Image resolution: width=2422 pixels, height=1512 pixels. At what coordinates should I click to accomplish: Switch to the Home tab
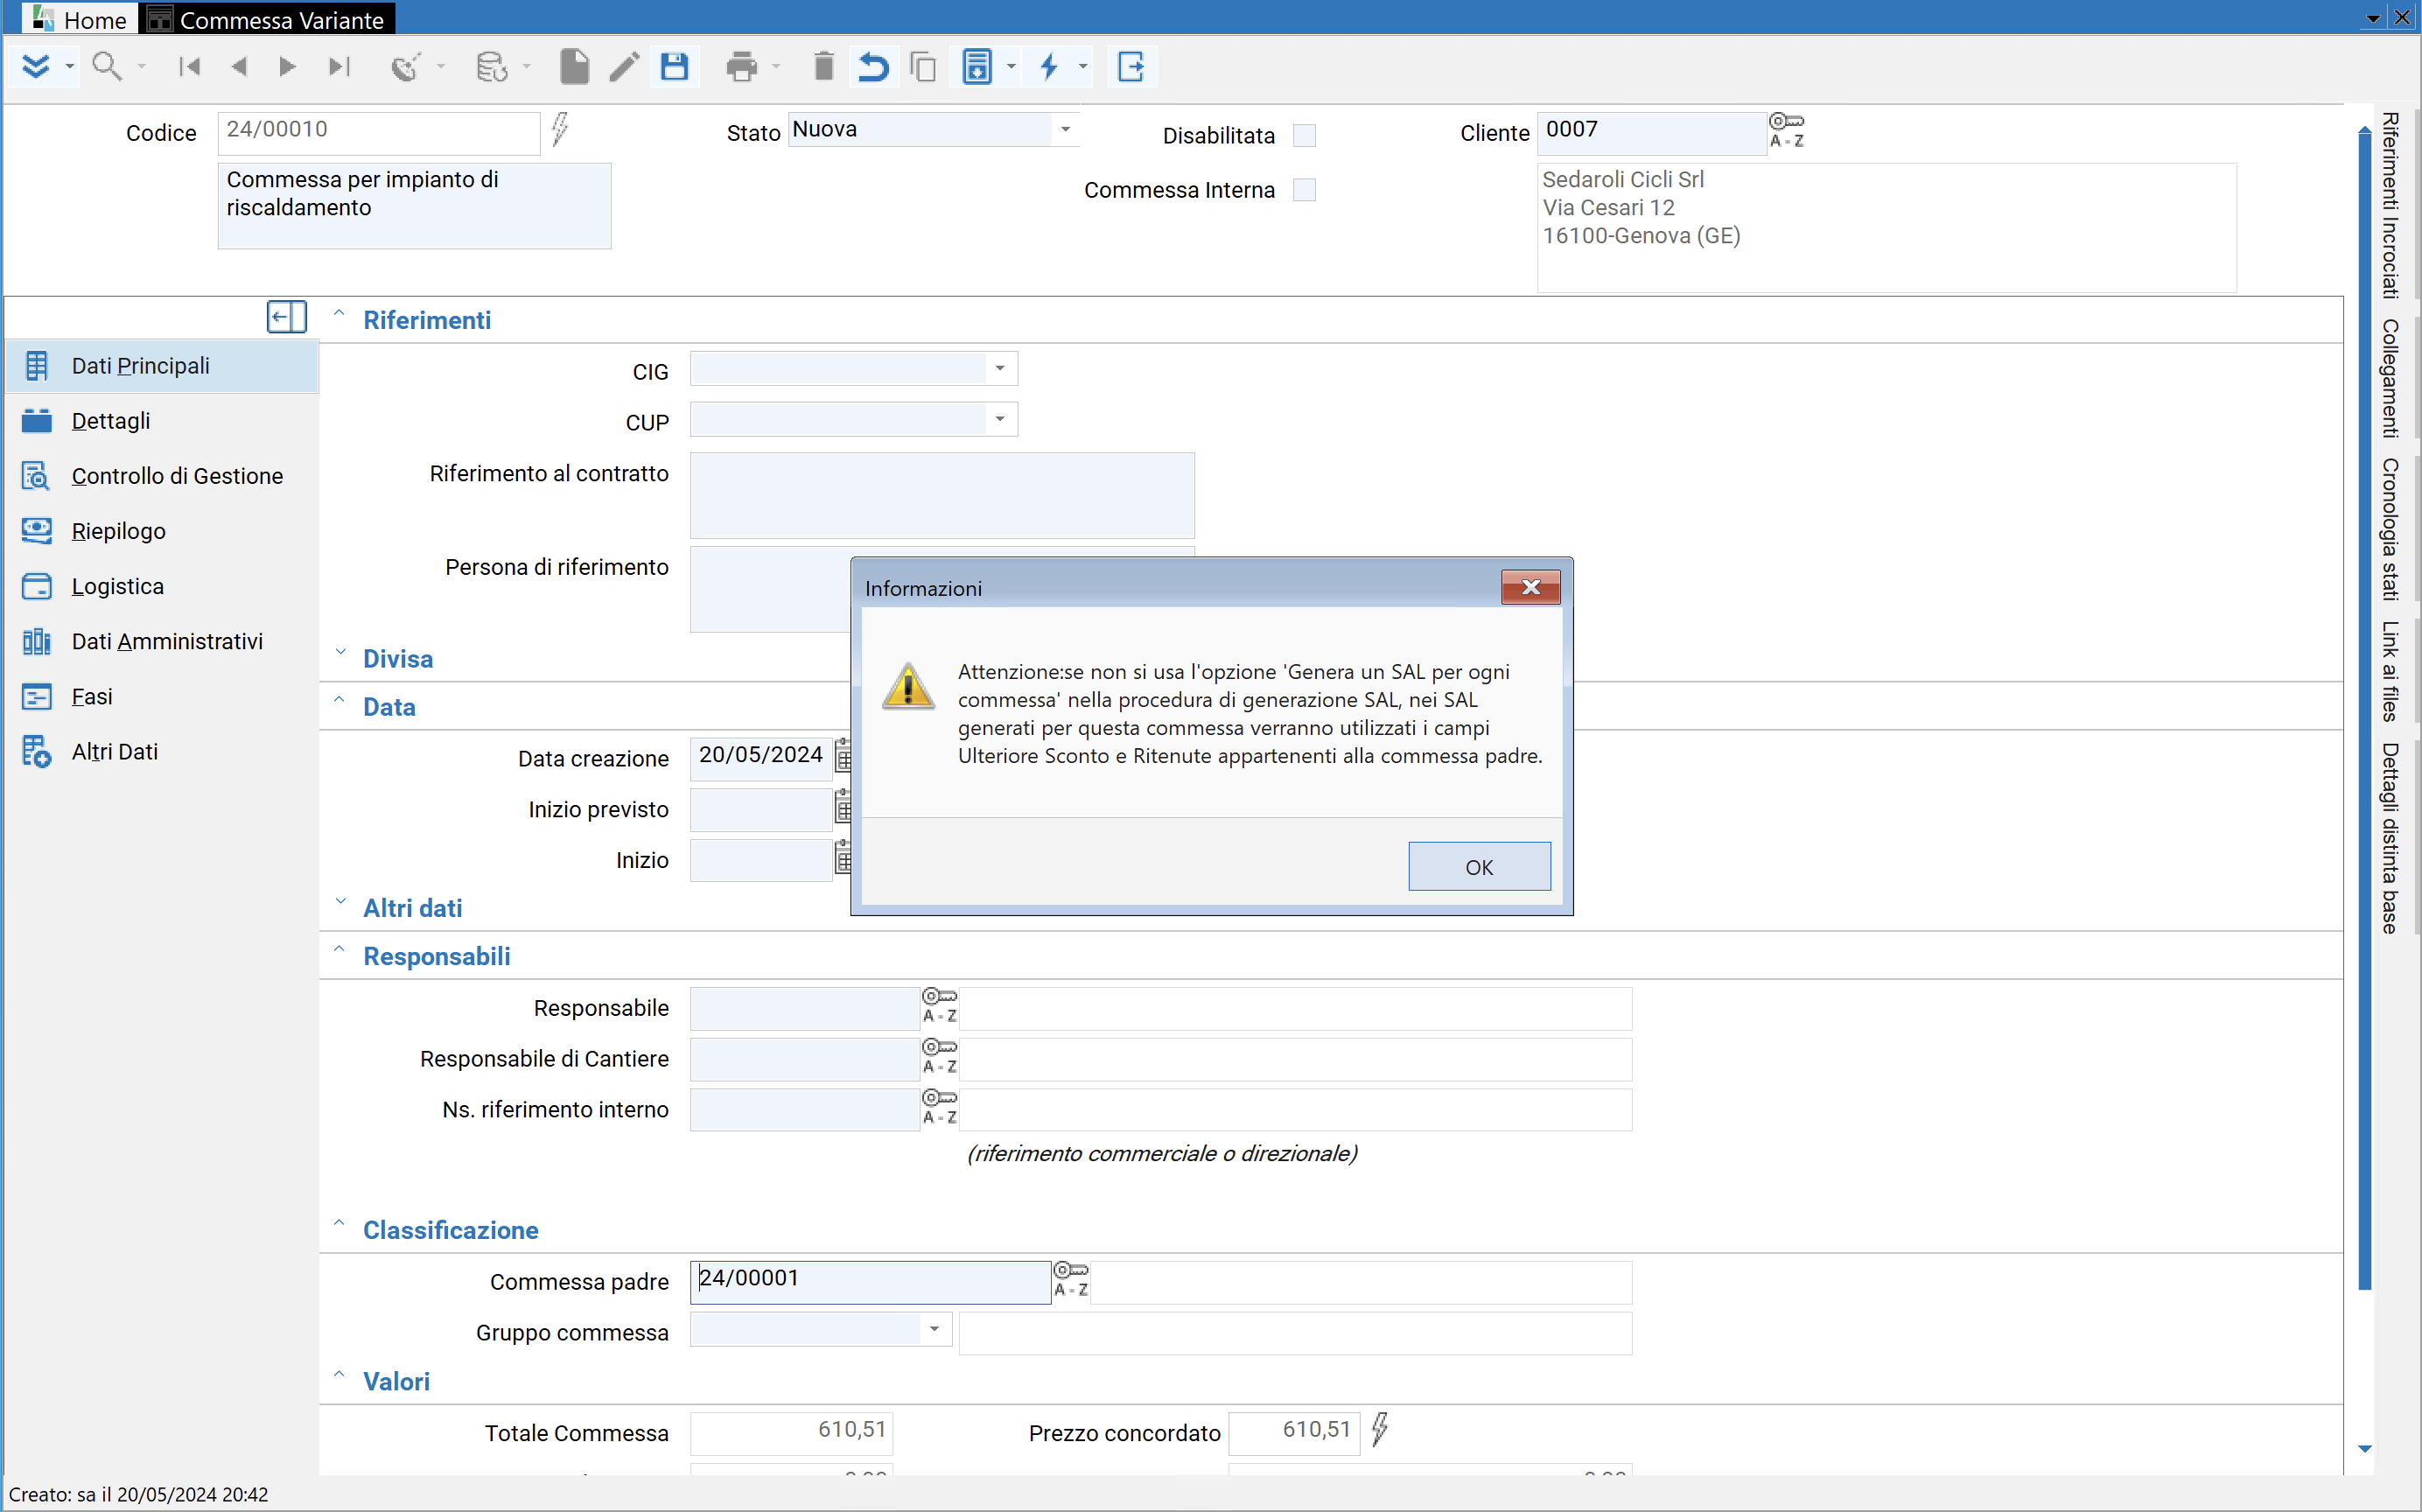[81, 19]
